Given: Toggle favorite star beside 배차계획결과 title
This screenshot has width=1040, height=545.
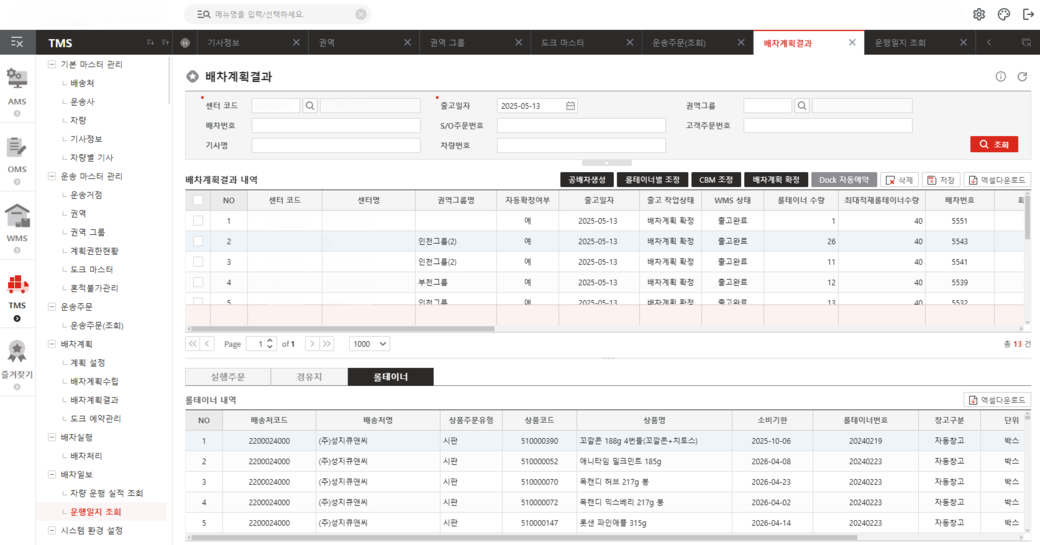Looking at the screenshot, I should coord(192,76).
